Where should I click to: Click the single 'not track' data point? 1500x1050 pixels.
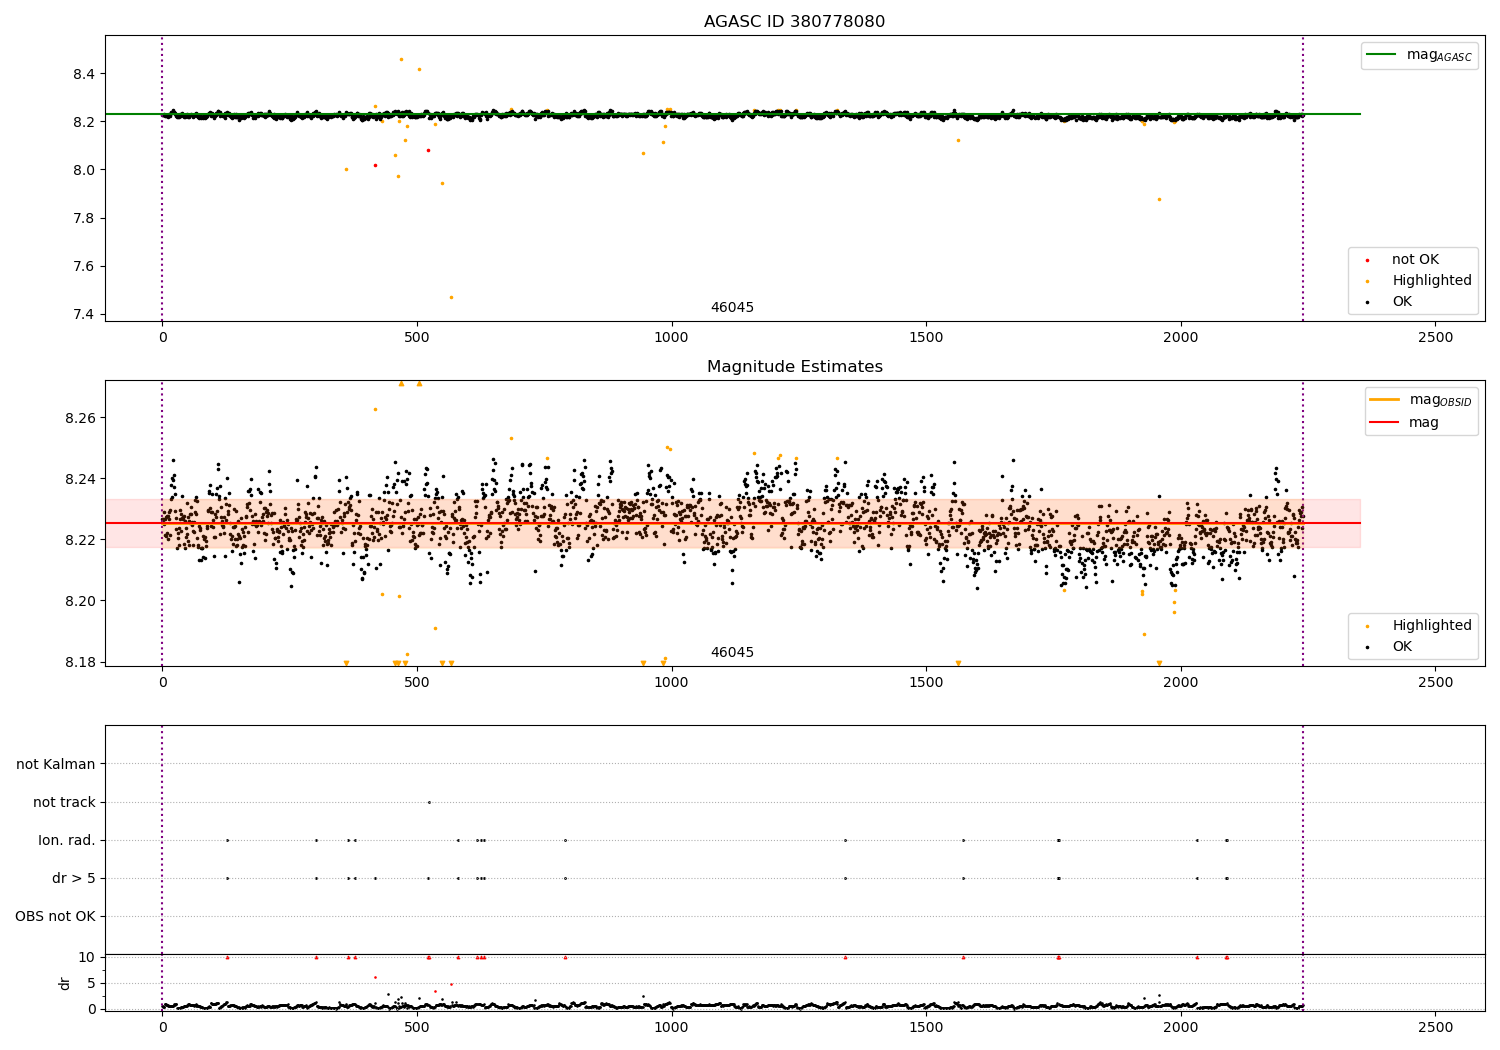(429, 802)
